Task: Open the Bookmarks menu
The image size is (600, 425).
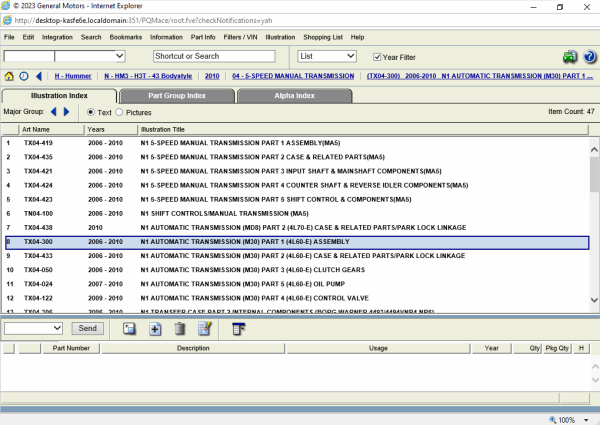Action: pos(125,37)
